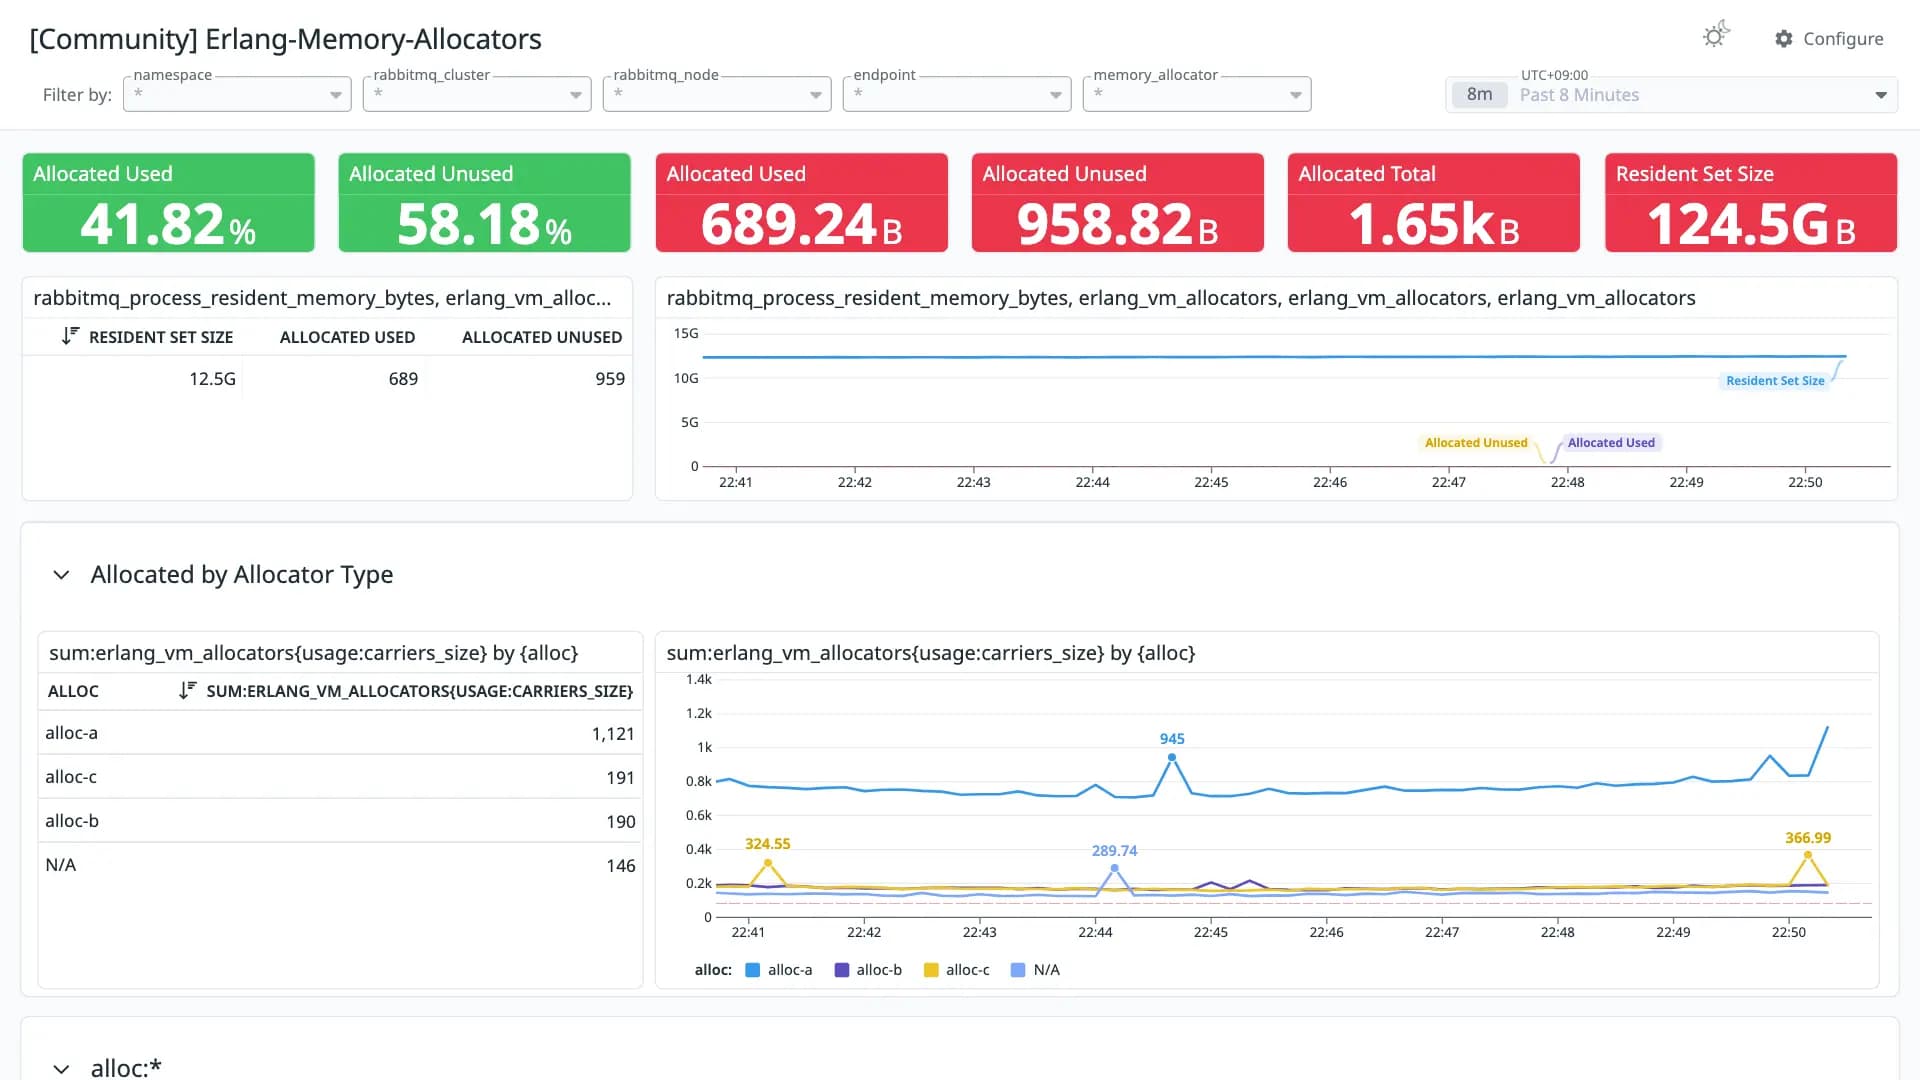Open the green Allocated Used 41.82% widget
This screenshot has width=1920, height=1080.
[168, 202]
